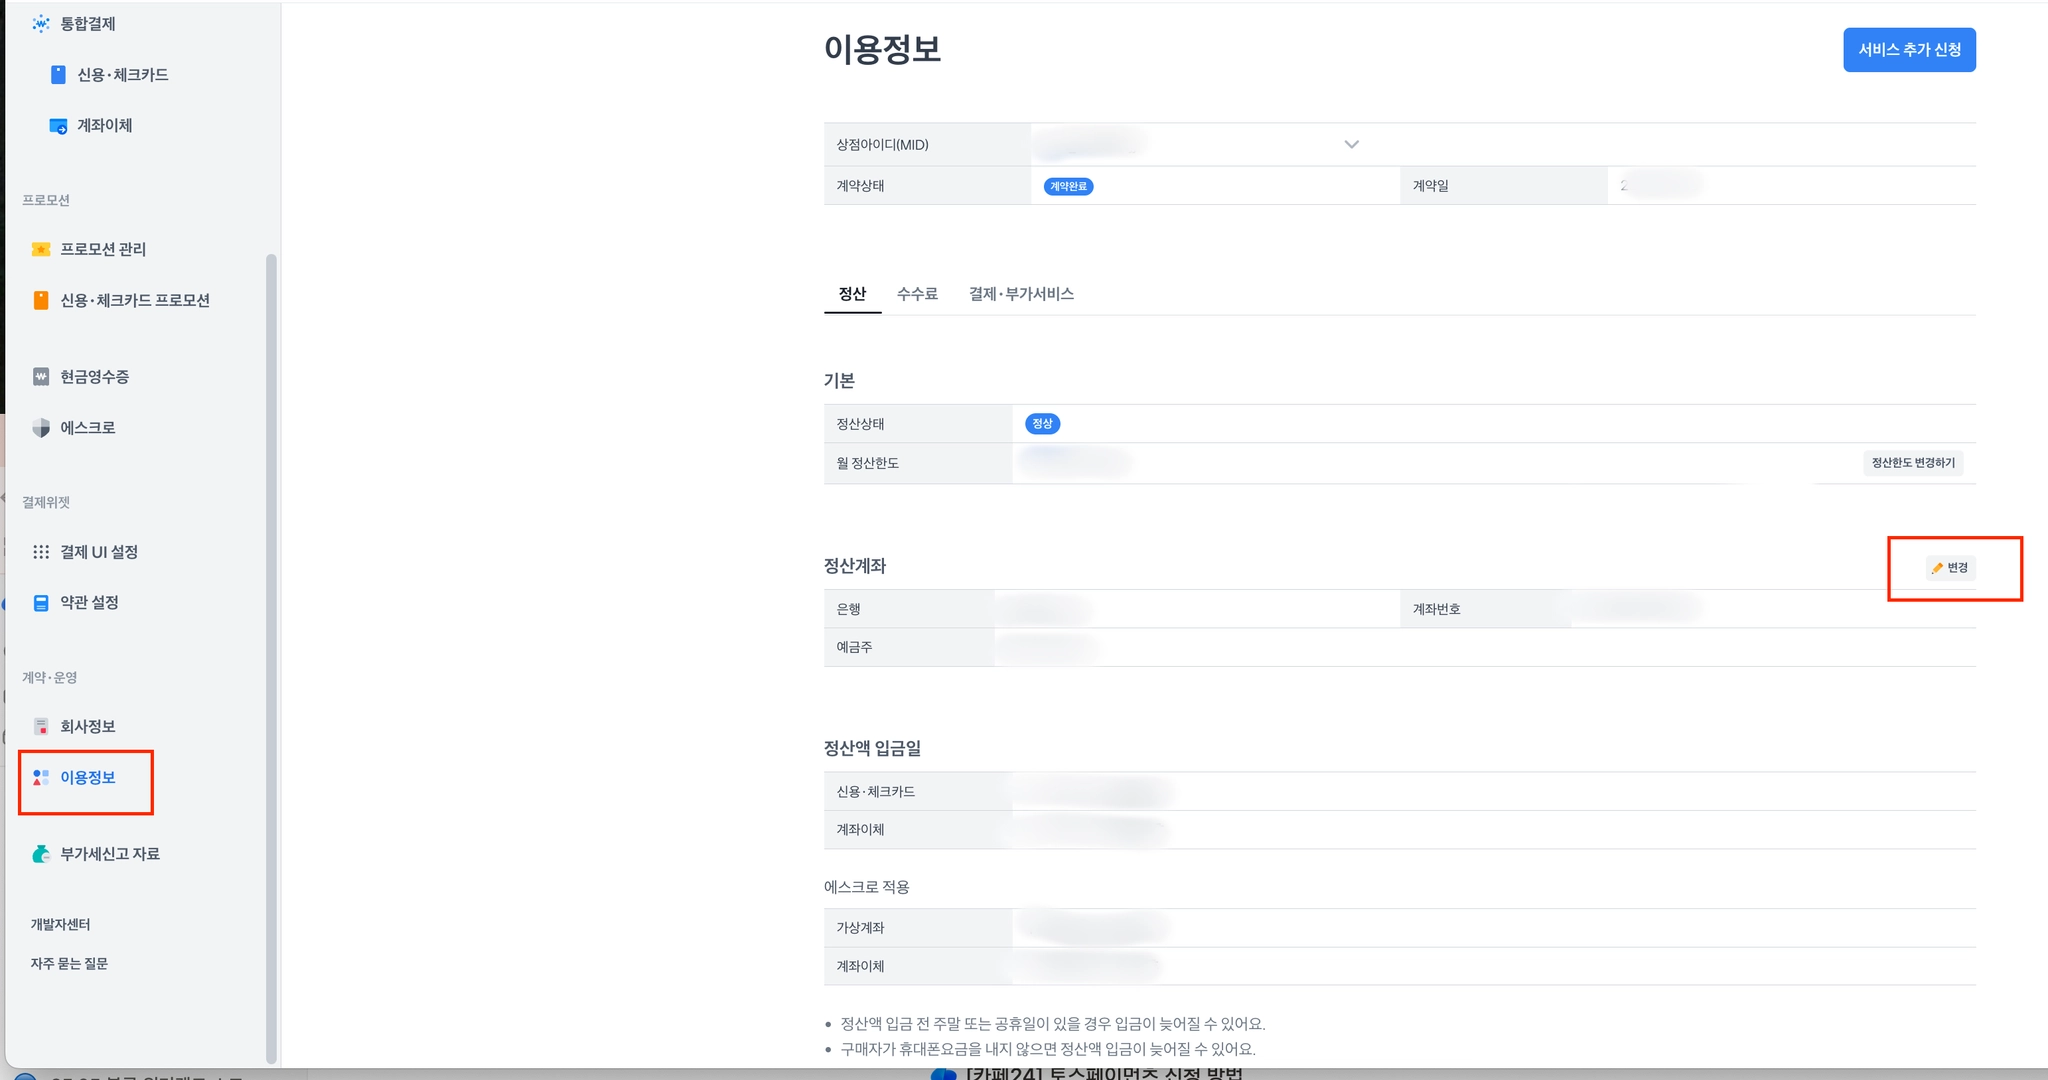The height and width of the screenshot is (1080, 2048).
Task: Click the 현금영수증 receipt icon
Action: click(x=41, y=377)
